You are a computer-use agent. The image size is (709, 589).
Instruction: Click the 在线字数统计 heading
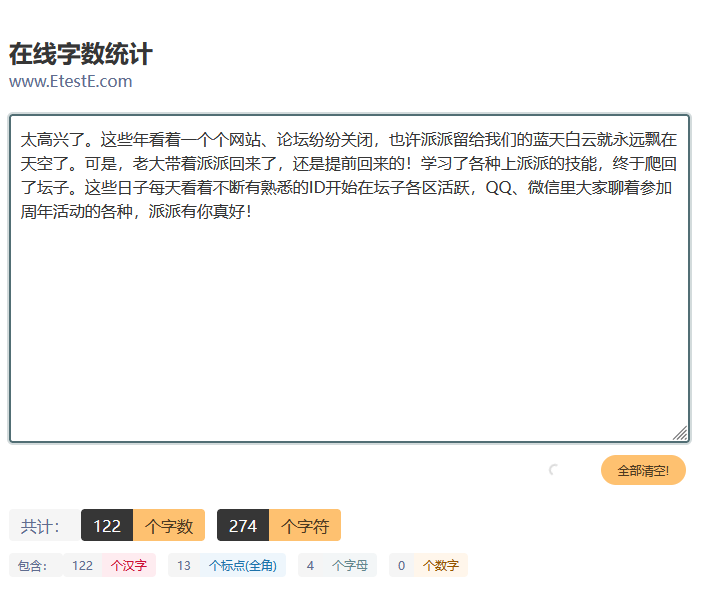(x=80, y=54)
